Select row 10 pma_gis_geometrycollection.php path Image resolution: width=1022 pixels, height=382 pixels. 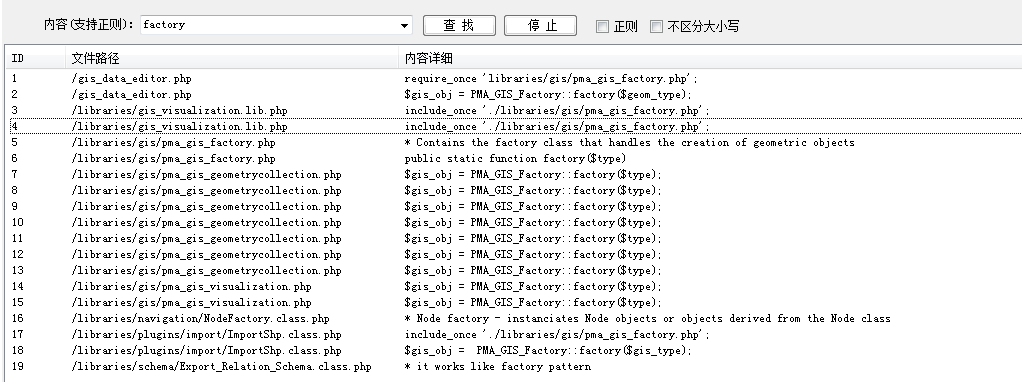pos(207,222)
